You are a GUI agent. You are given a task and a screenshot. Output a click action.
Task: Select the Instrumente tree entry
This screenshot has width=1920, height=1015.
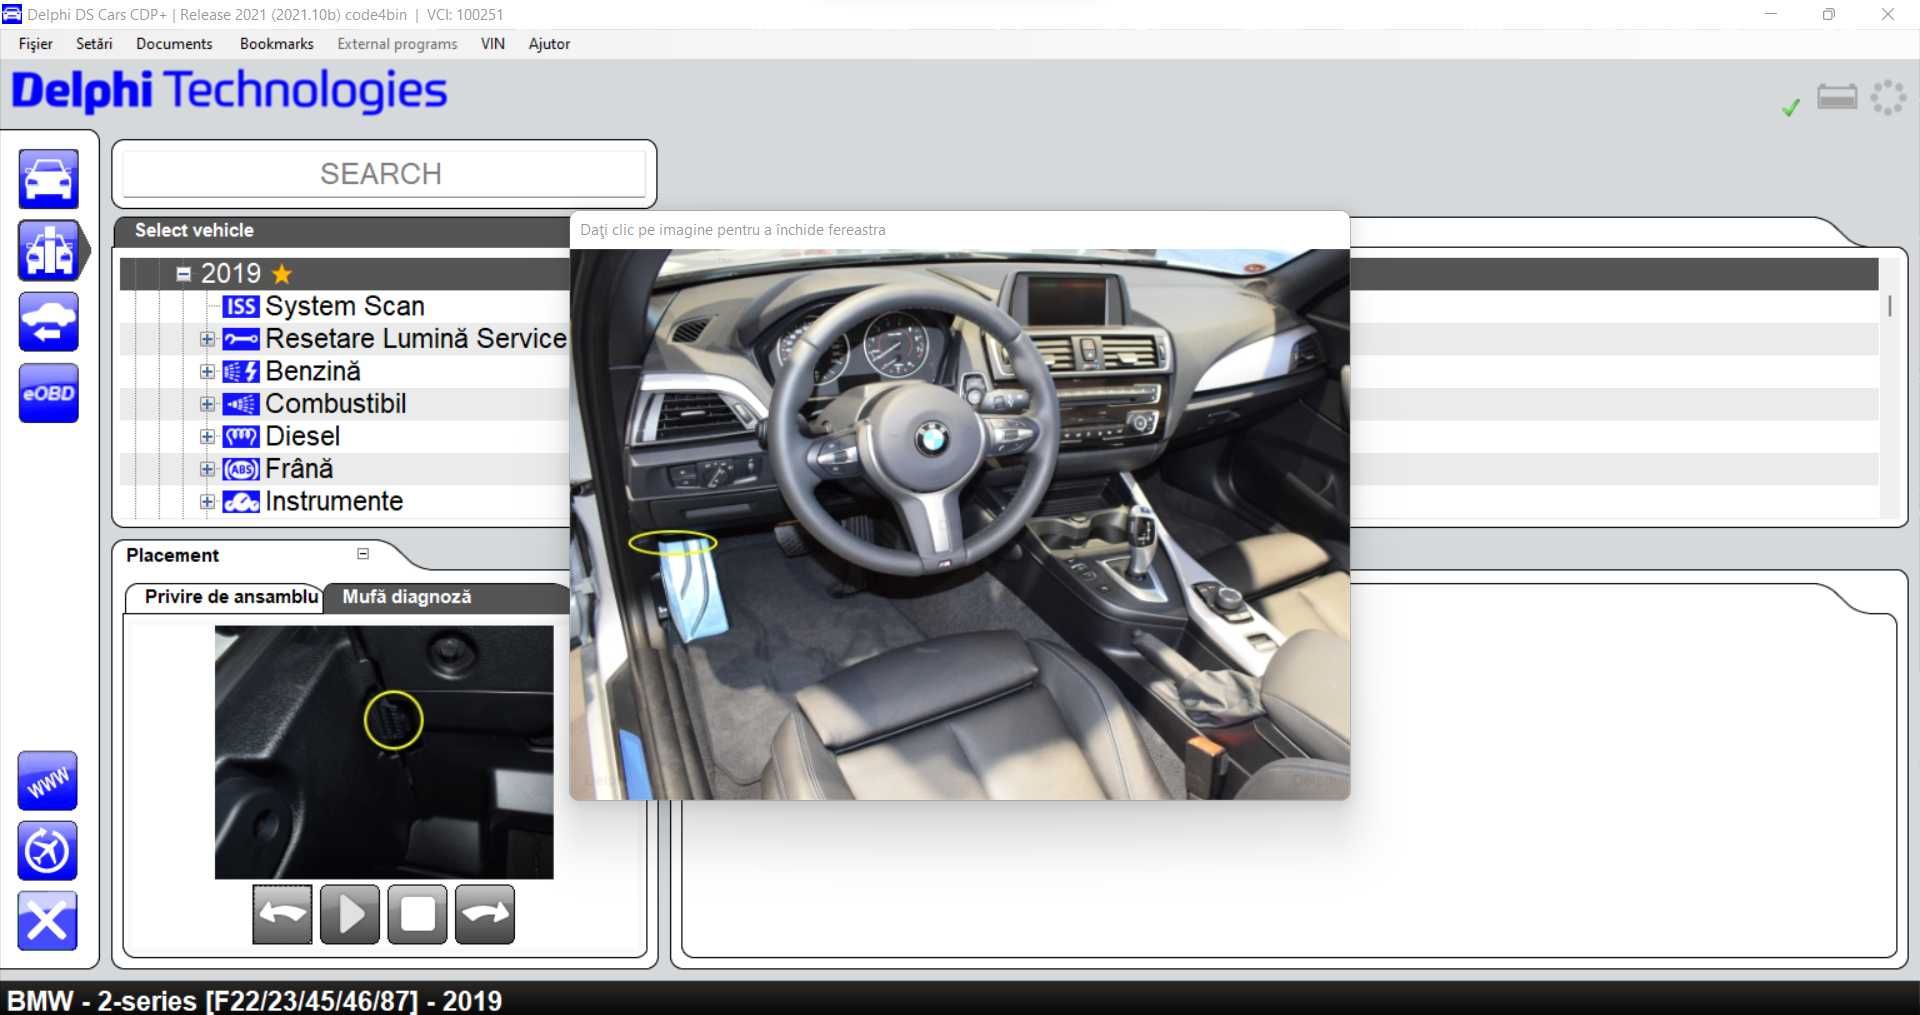(334, 502)
